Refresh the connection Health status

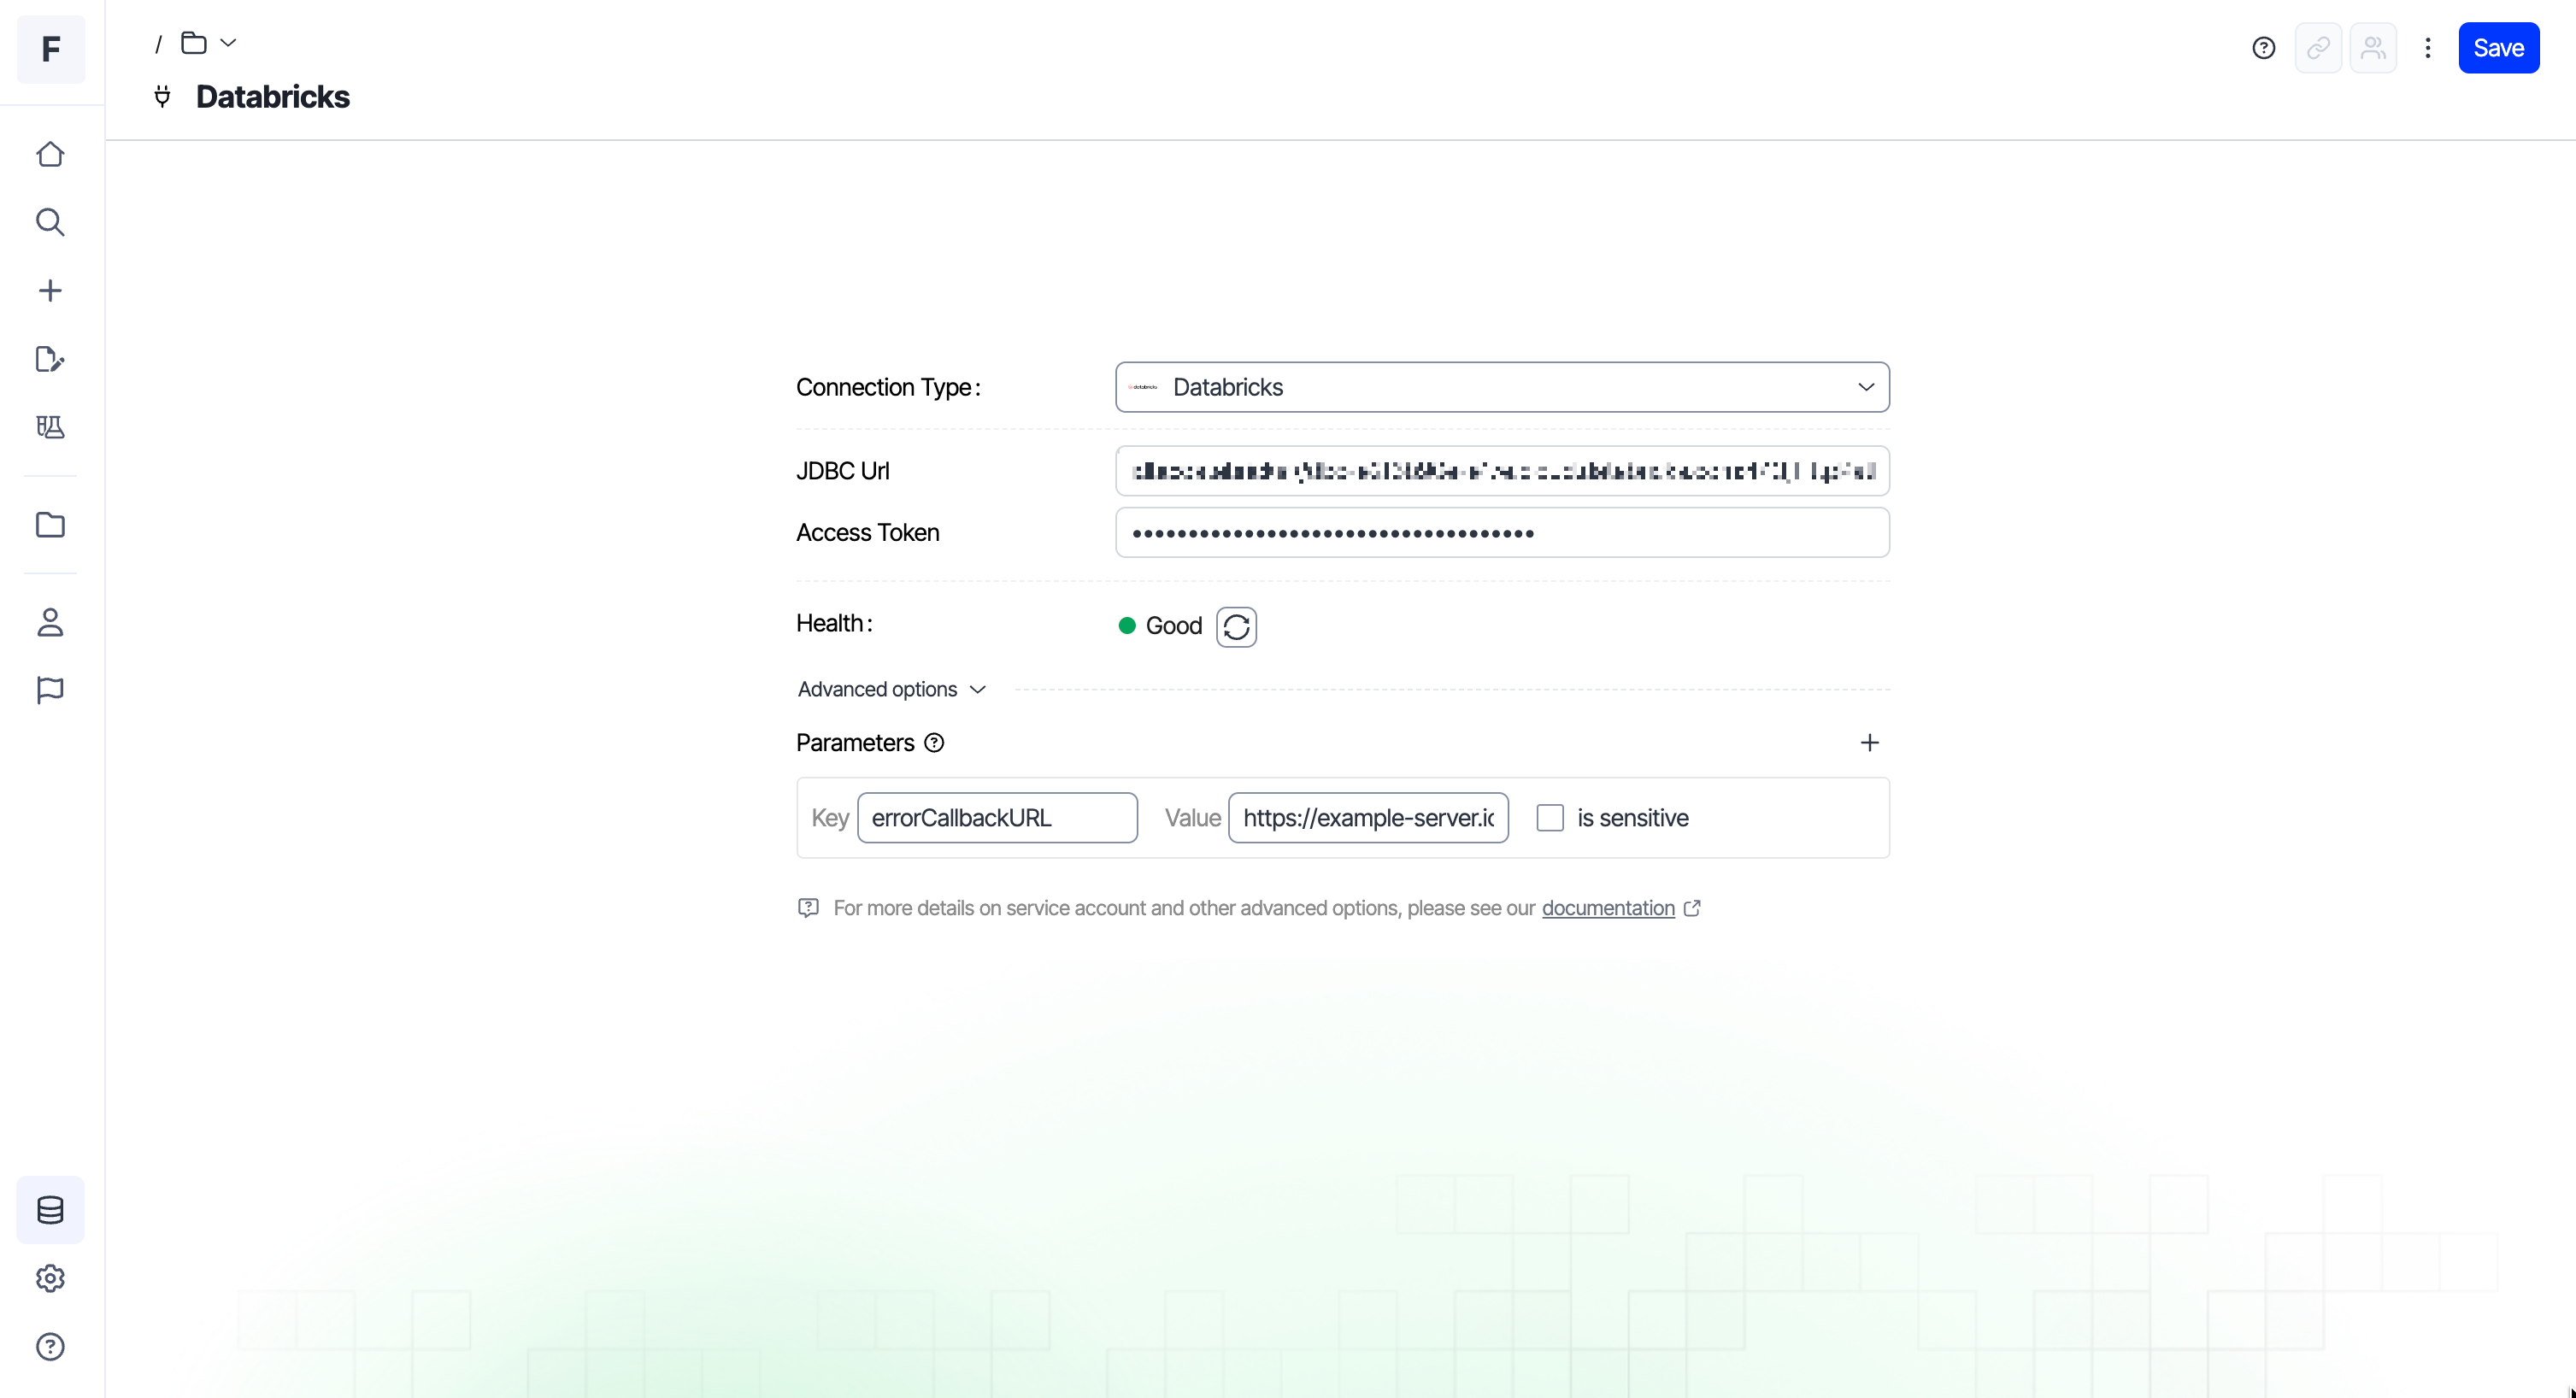[x=1236, y=626]
